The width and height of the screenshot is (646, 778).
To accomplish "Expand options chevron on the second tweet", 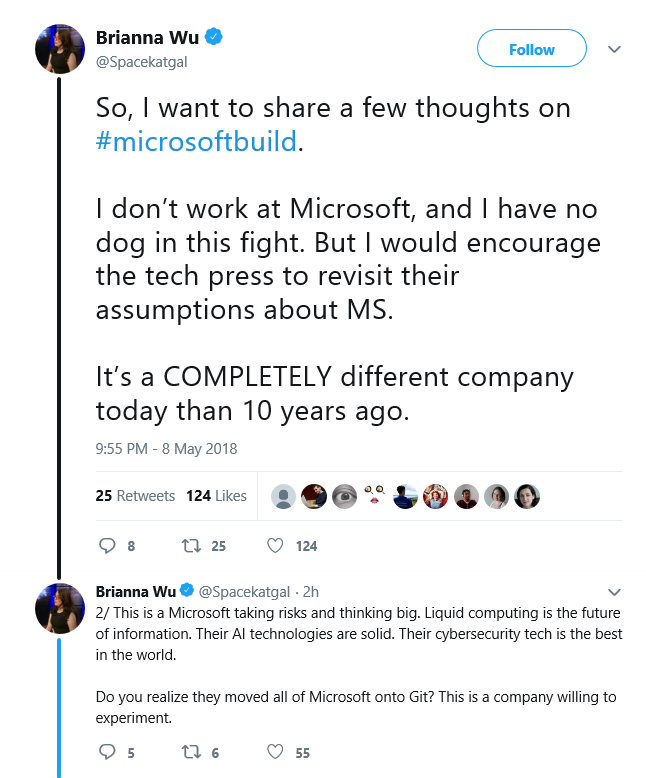I will tap(614, 592).
